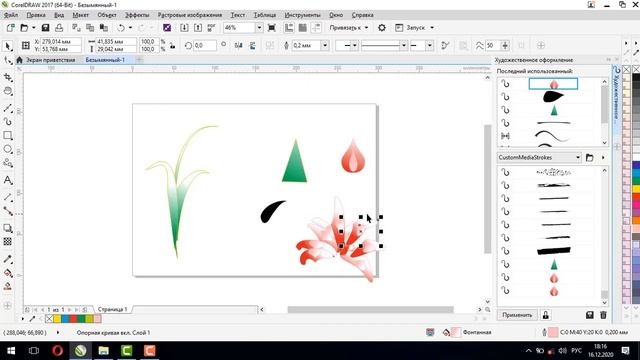Expand the Open file dropdown arrow
The height and width of the screenshot is (360, 640).
tap(33, 28)
